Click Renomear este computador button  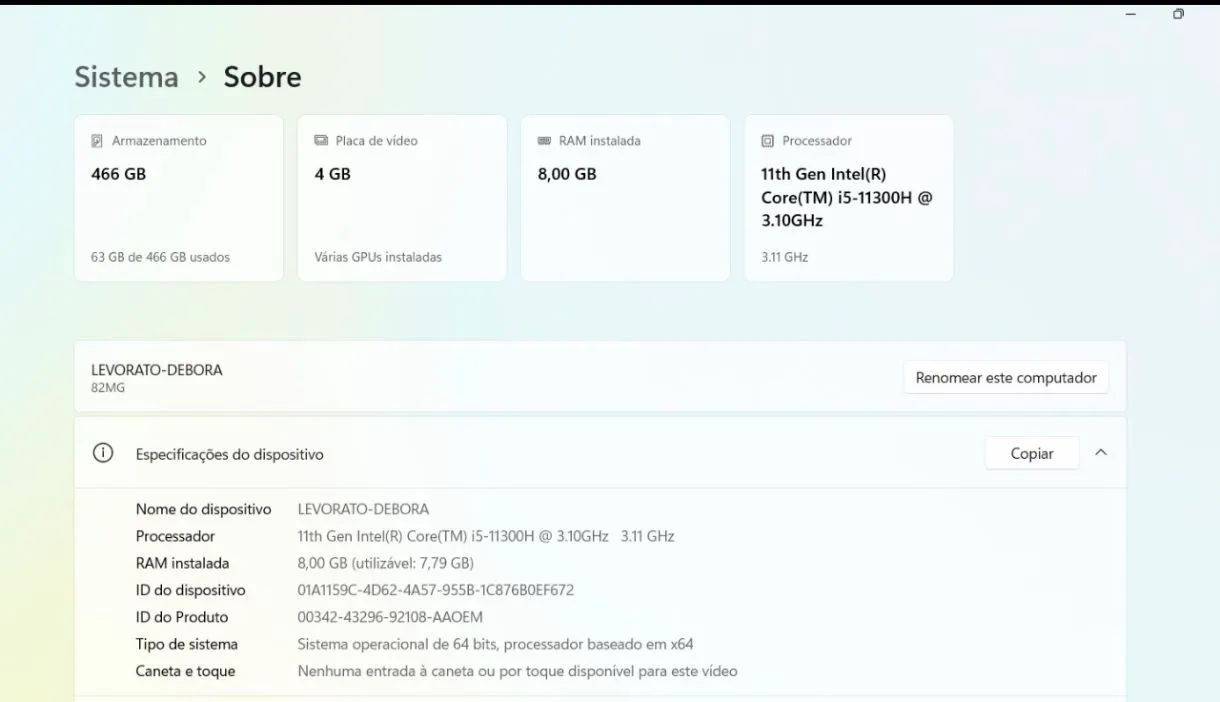[1006, 378]
